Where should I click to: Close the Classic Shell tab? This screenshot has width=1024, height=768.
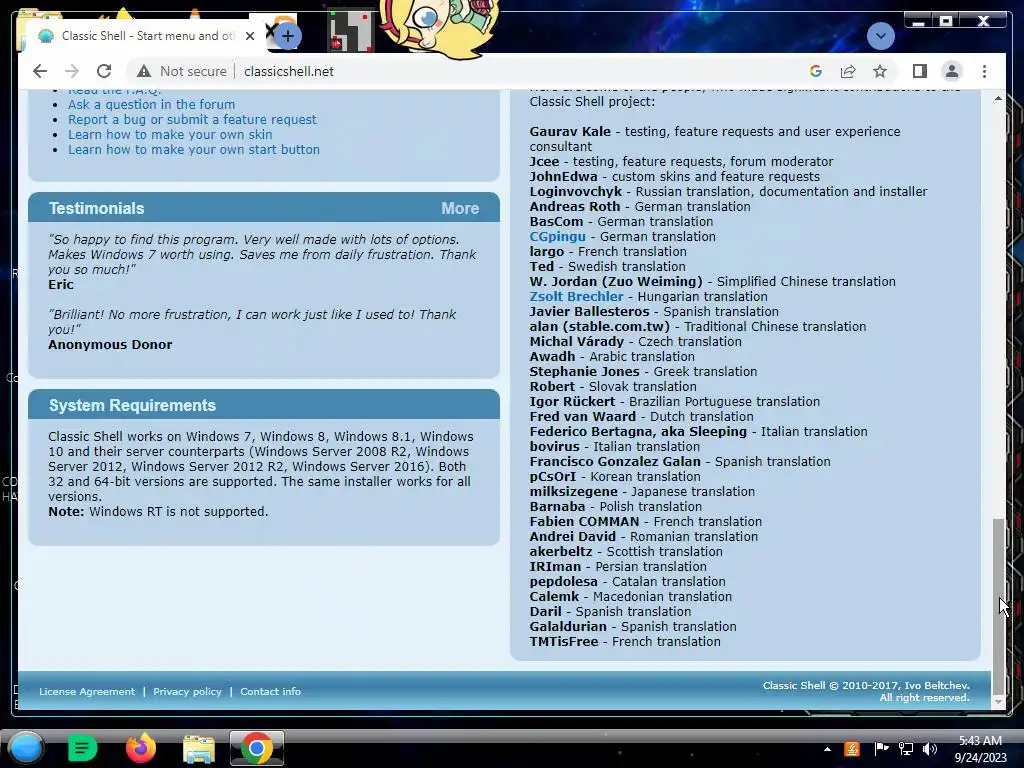coord(249,36)
